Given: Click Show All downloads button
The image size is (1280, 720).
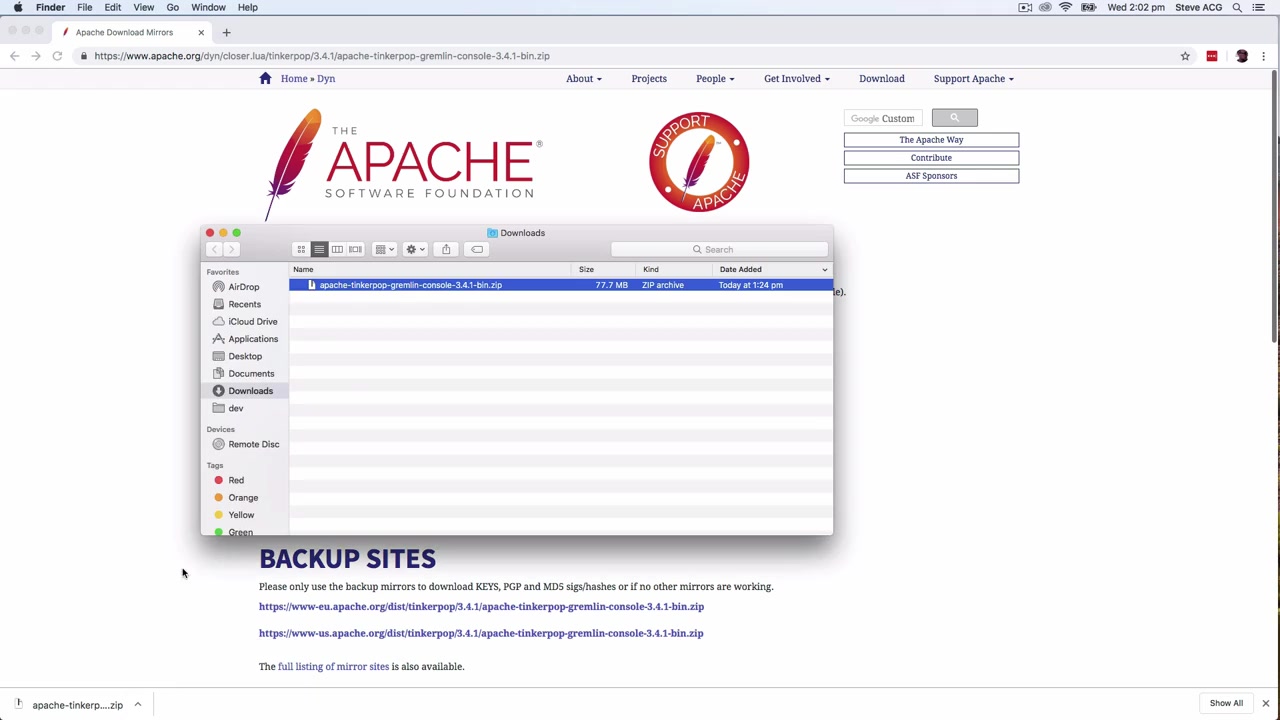Looking at the screenshot, I should 1226,703.
